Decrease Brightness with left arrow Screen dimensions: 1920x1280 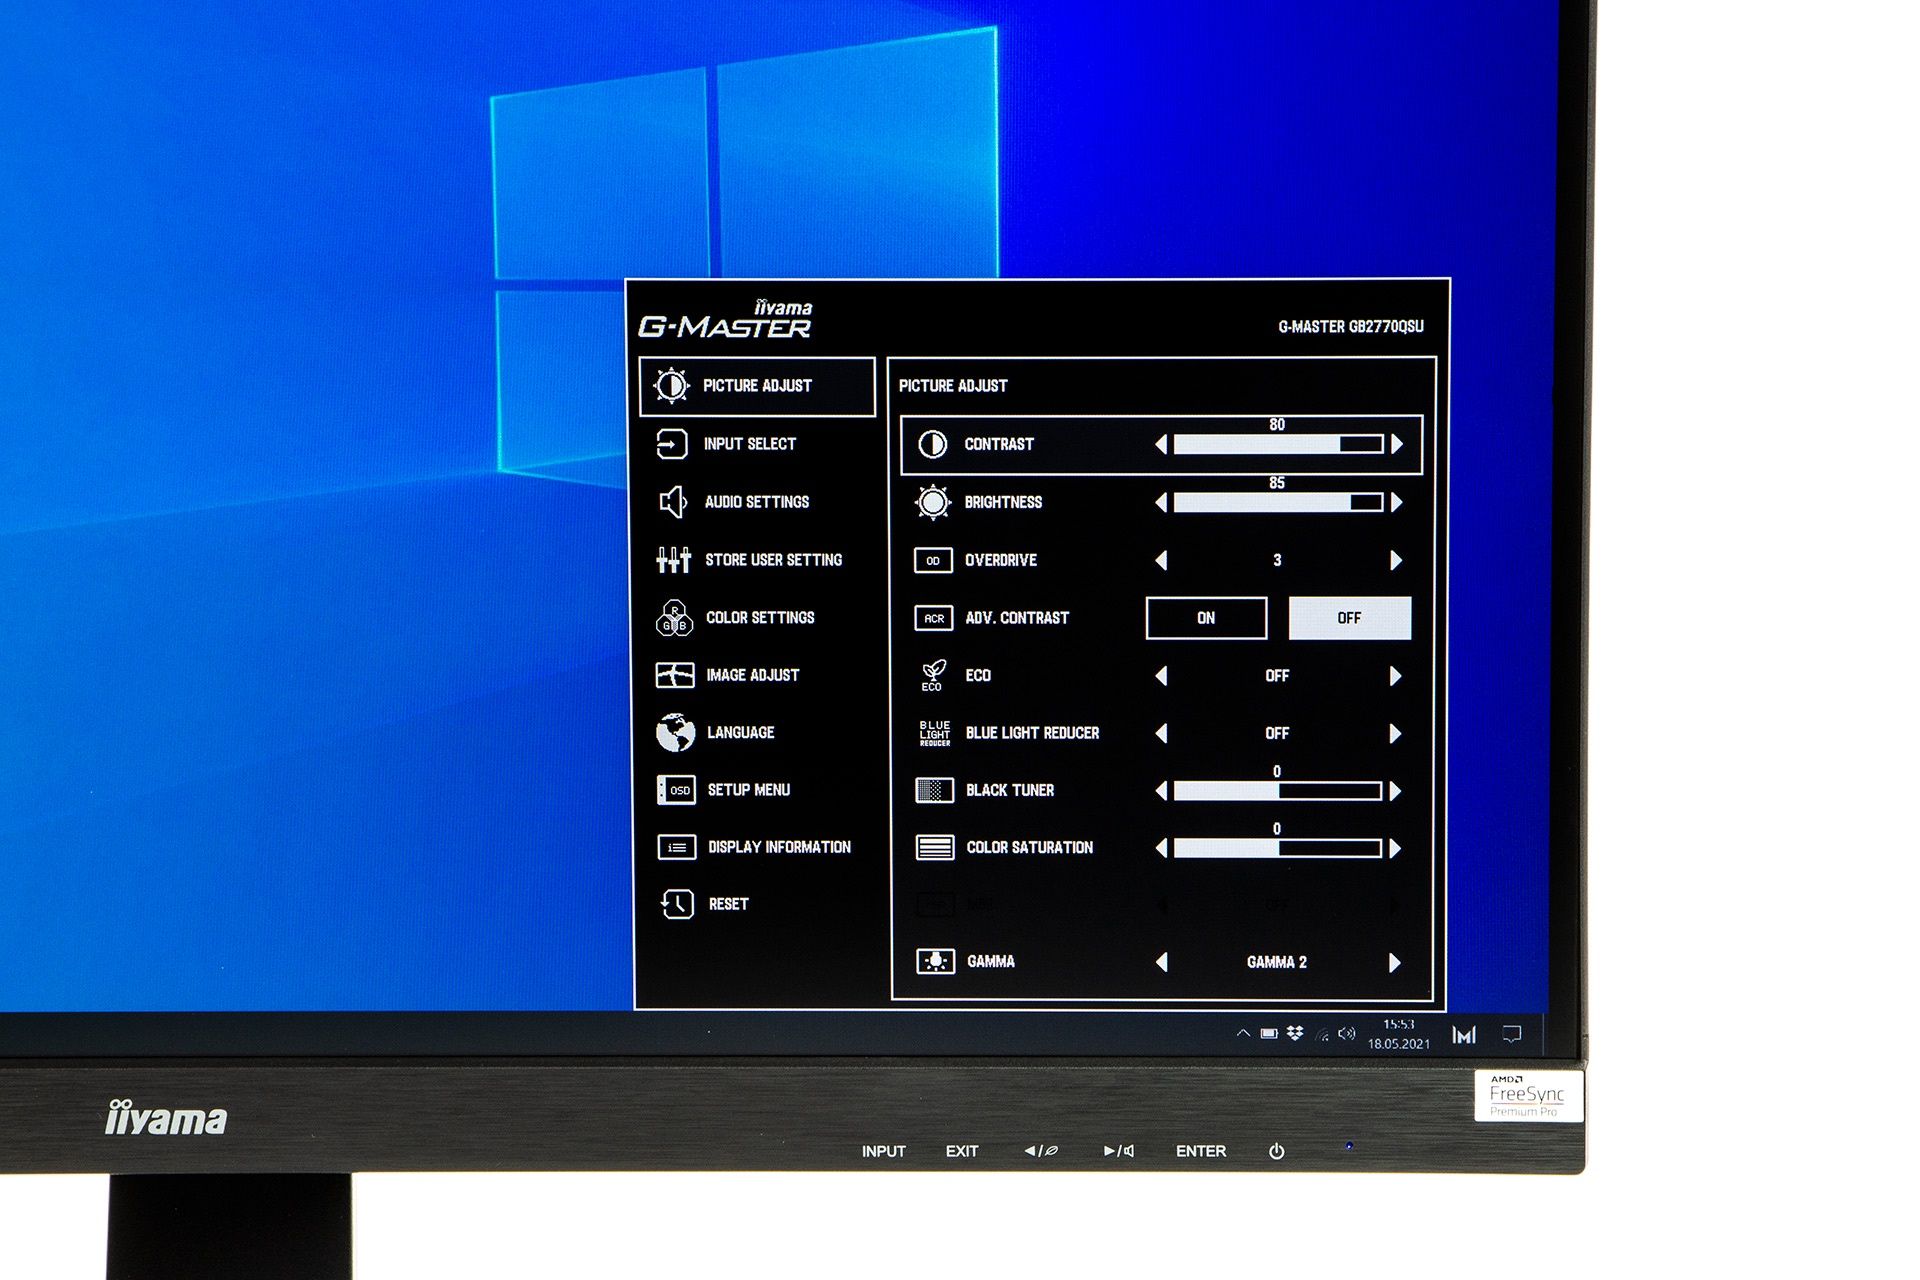[1161, 502]
